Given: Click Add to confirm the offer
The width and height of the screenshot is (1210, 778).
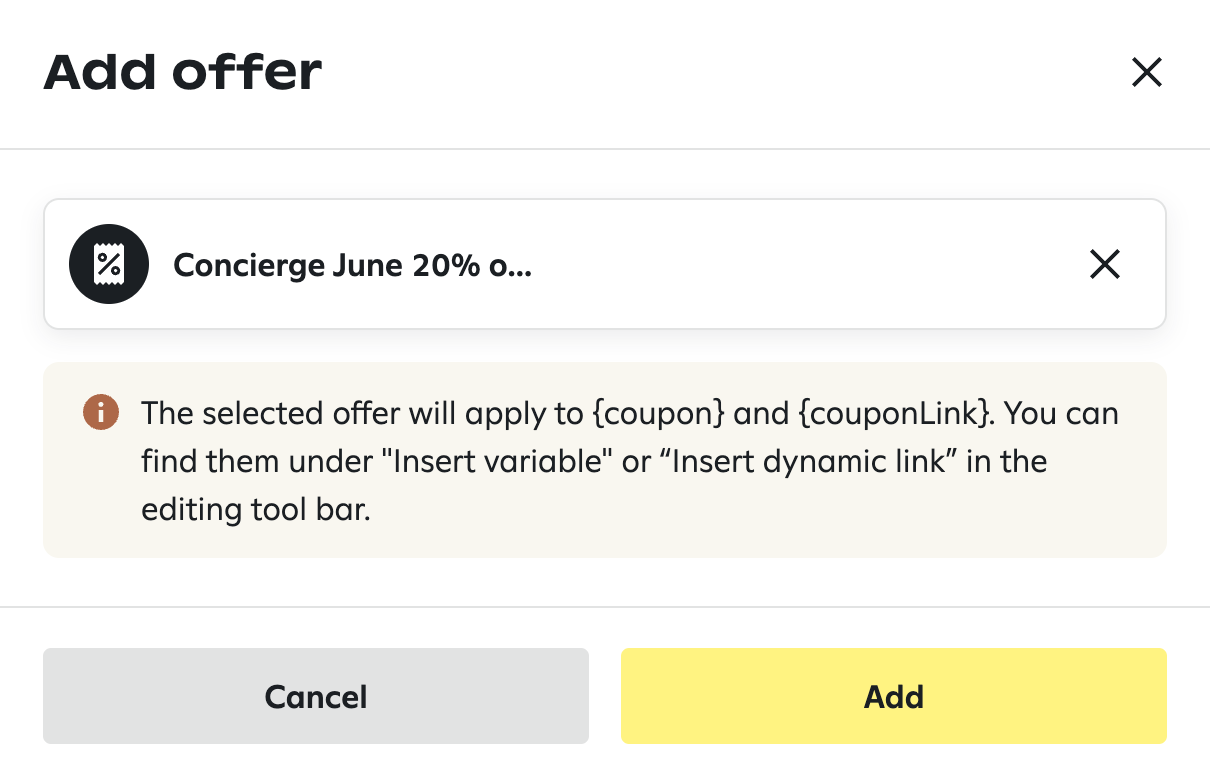Looking at the screenshot, I should (x=893, y=696).
